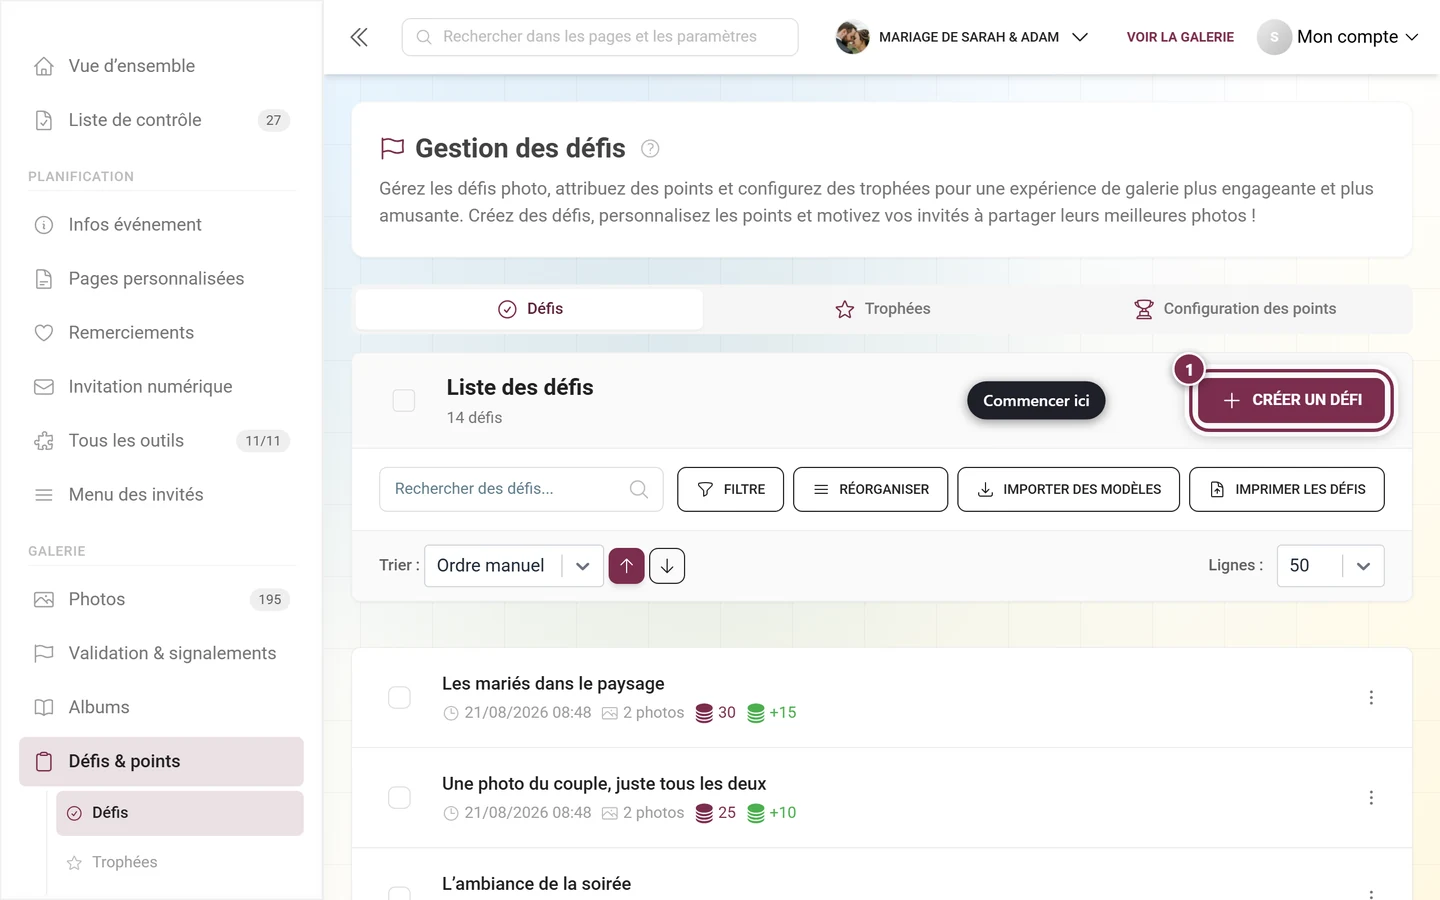The height and width of the screenshot is (900, 1440).
Task: Switch to the Configuration des points tab
Action: click(x=1236, y=309)
